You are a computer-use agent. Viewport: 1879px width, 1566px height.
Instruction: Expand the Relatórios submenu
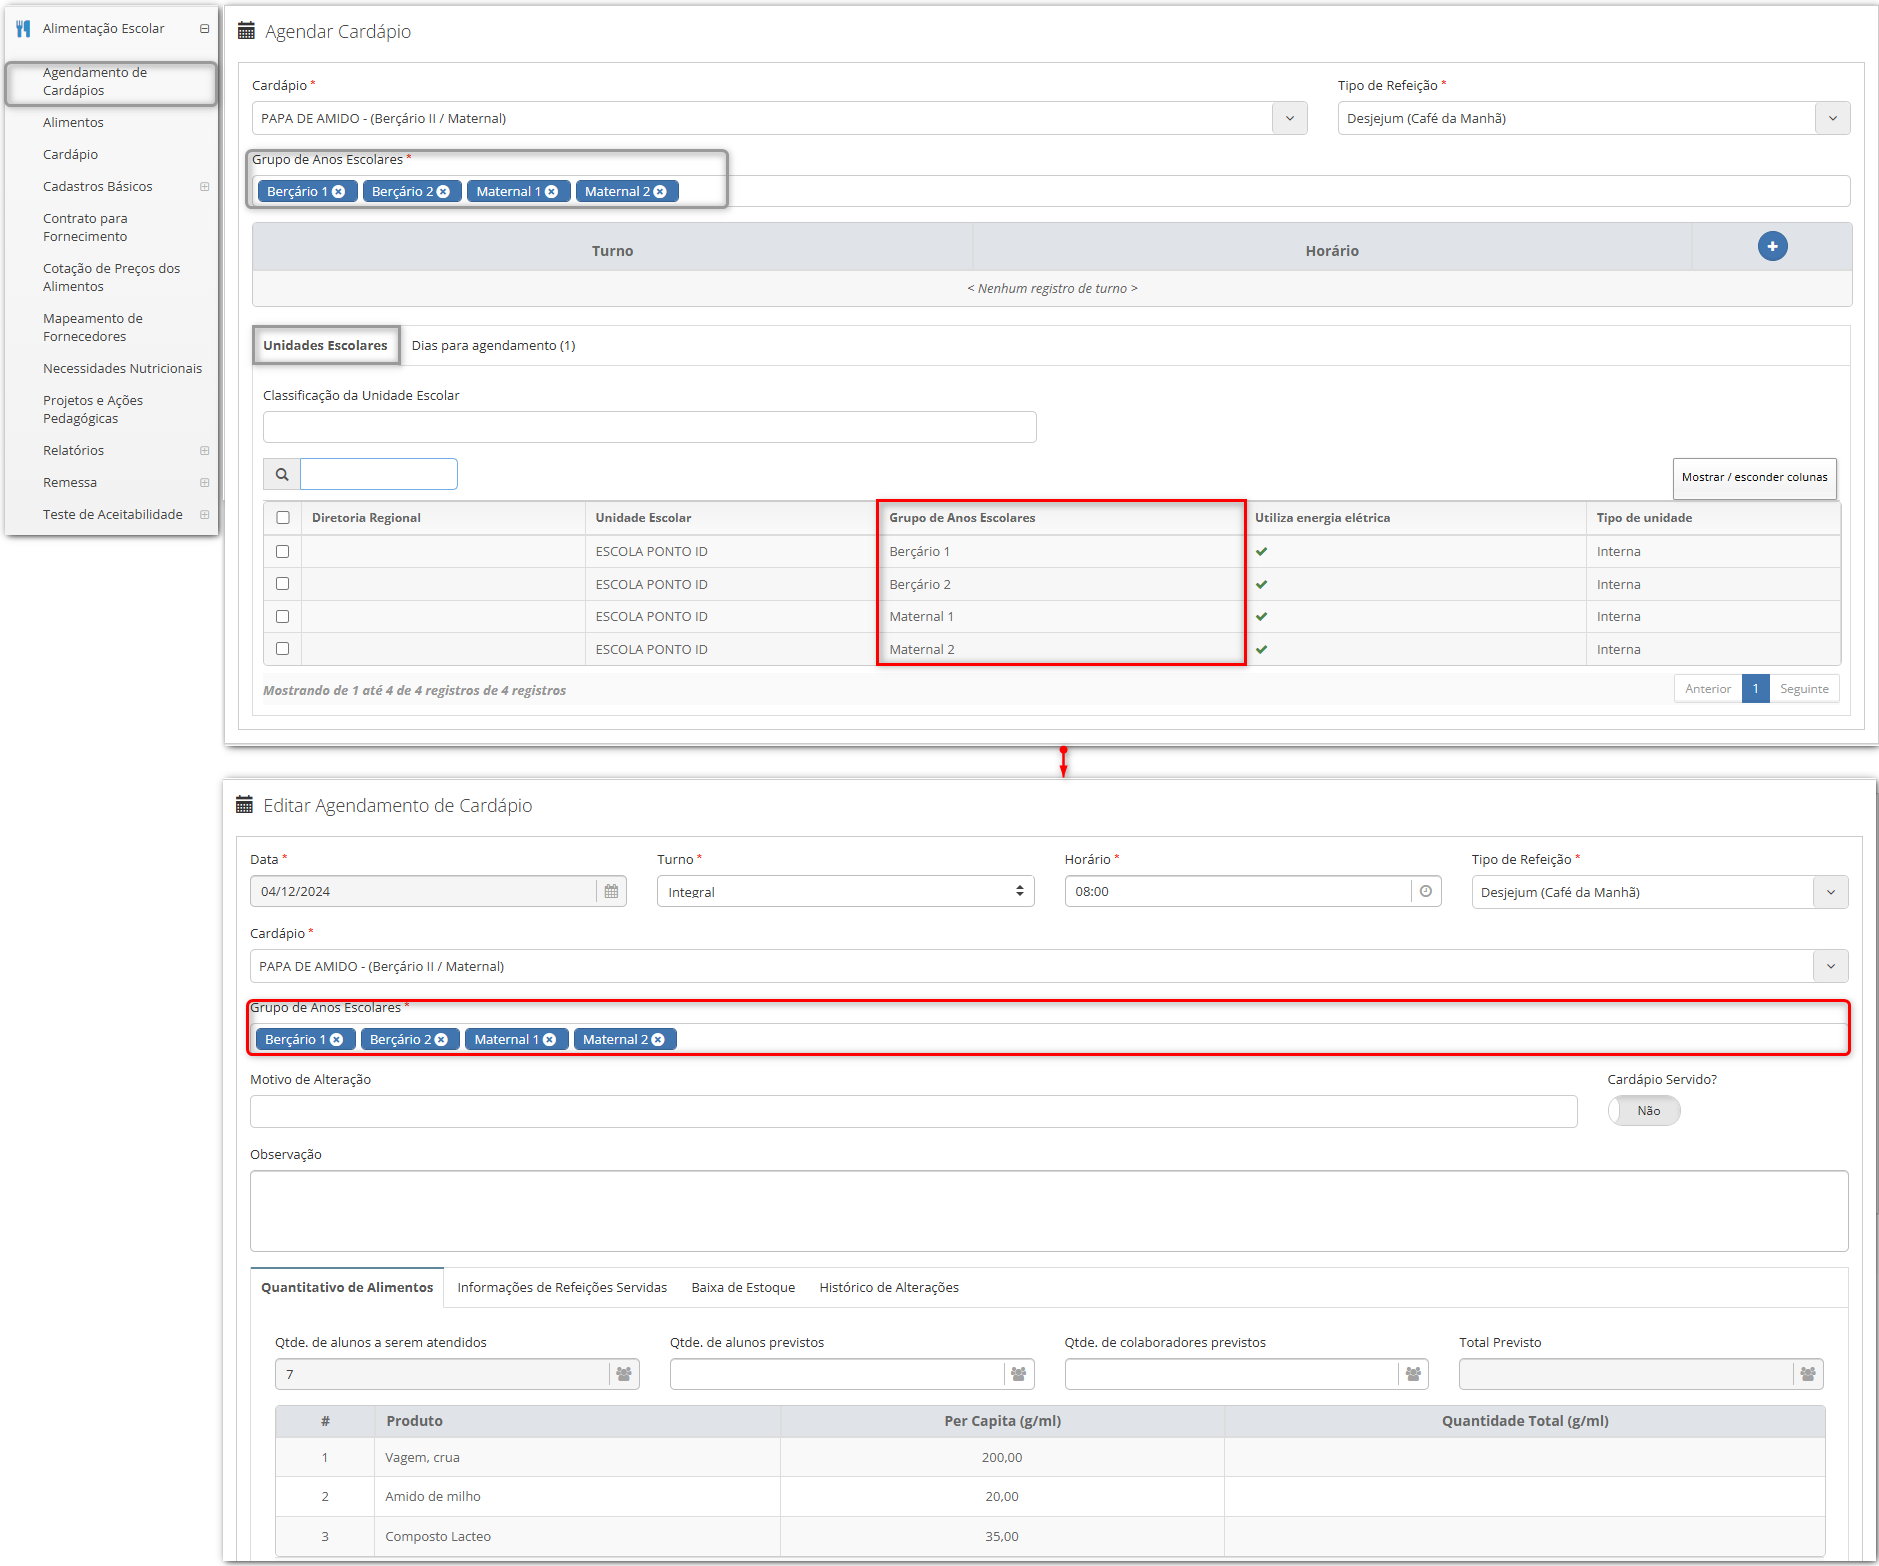pyautogui.click(x=204, y=451)
